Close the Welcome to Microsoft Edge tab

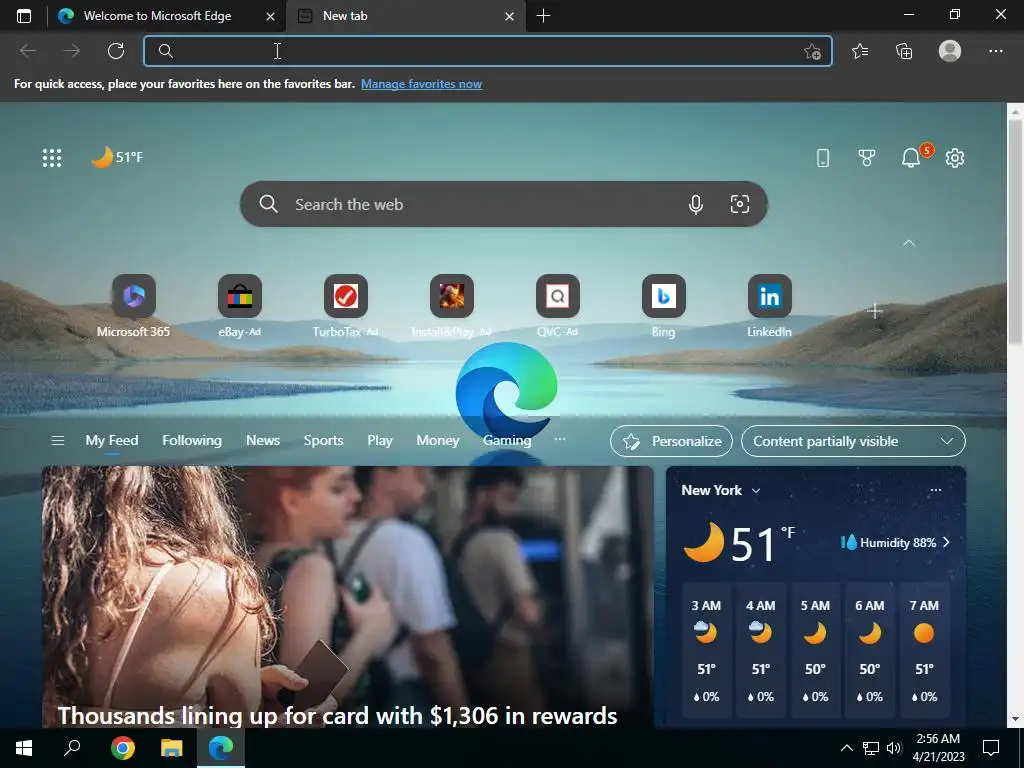(x=270, y=16)
